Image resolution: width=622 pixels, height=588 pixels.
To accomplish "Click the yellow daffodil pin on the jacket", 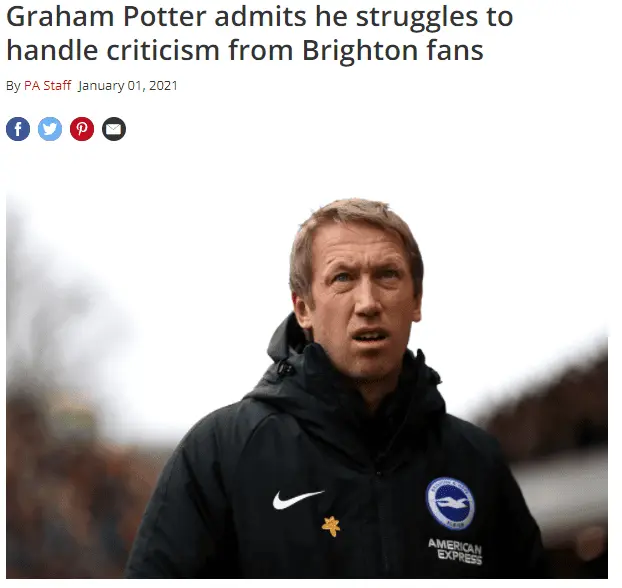I will pyautogui.click(x=329, y=526).
